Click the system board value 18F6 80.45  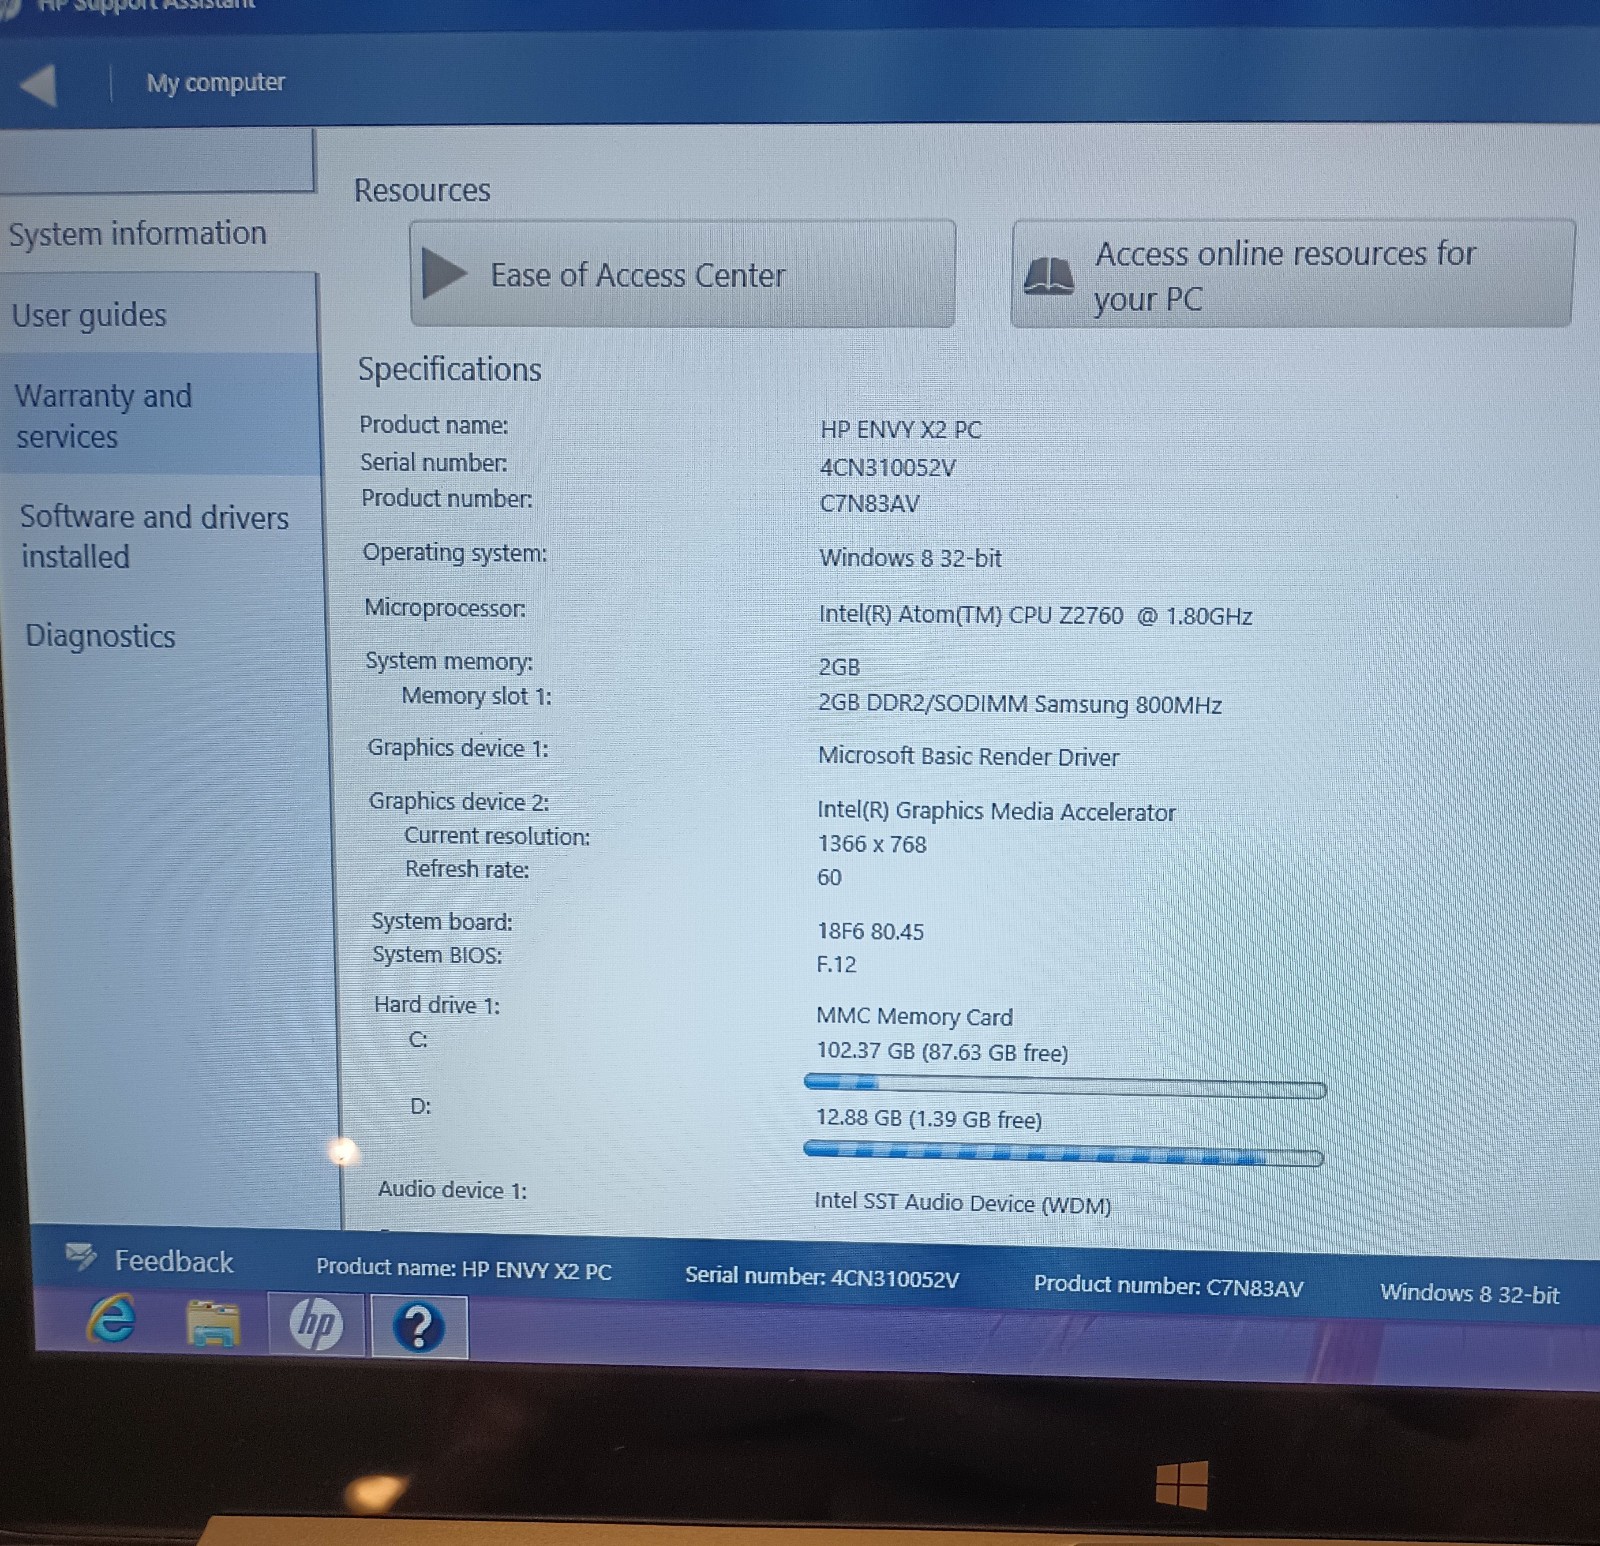coord(870,931)
